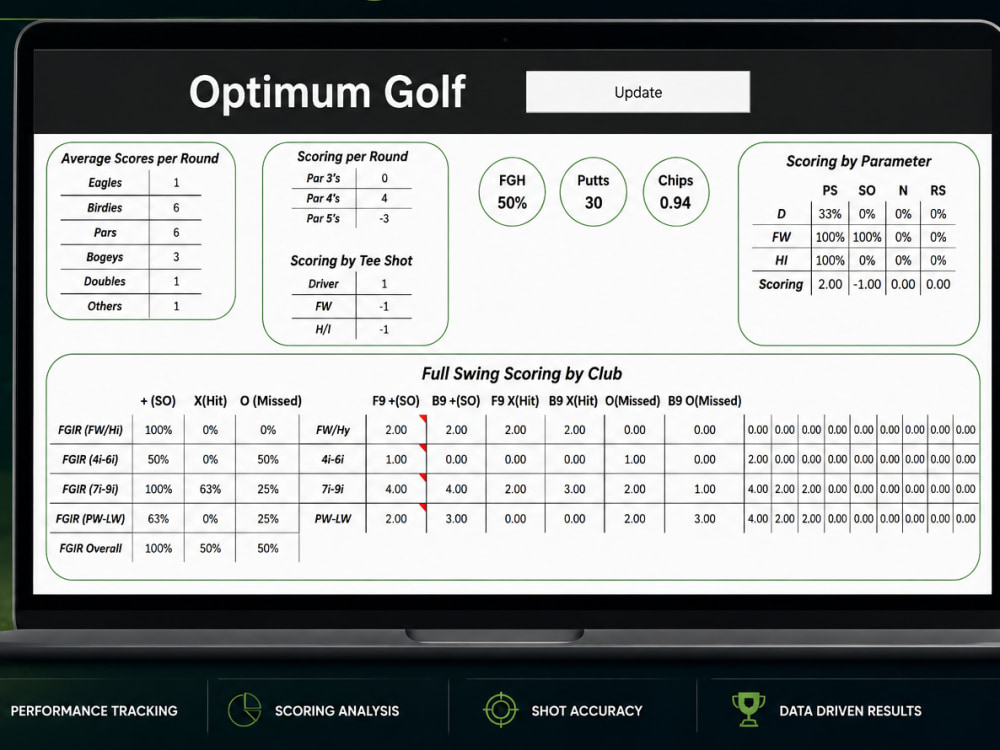
Task: Select the Birdies row value
Action: tap(176, 208)
